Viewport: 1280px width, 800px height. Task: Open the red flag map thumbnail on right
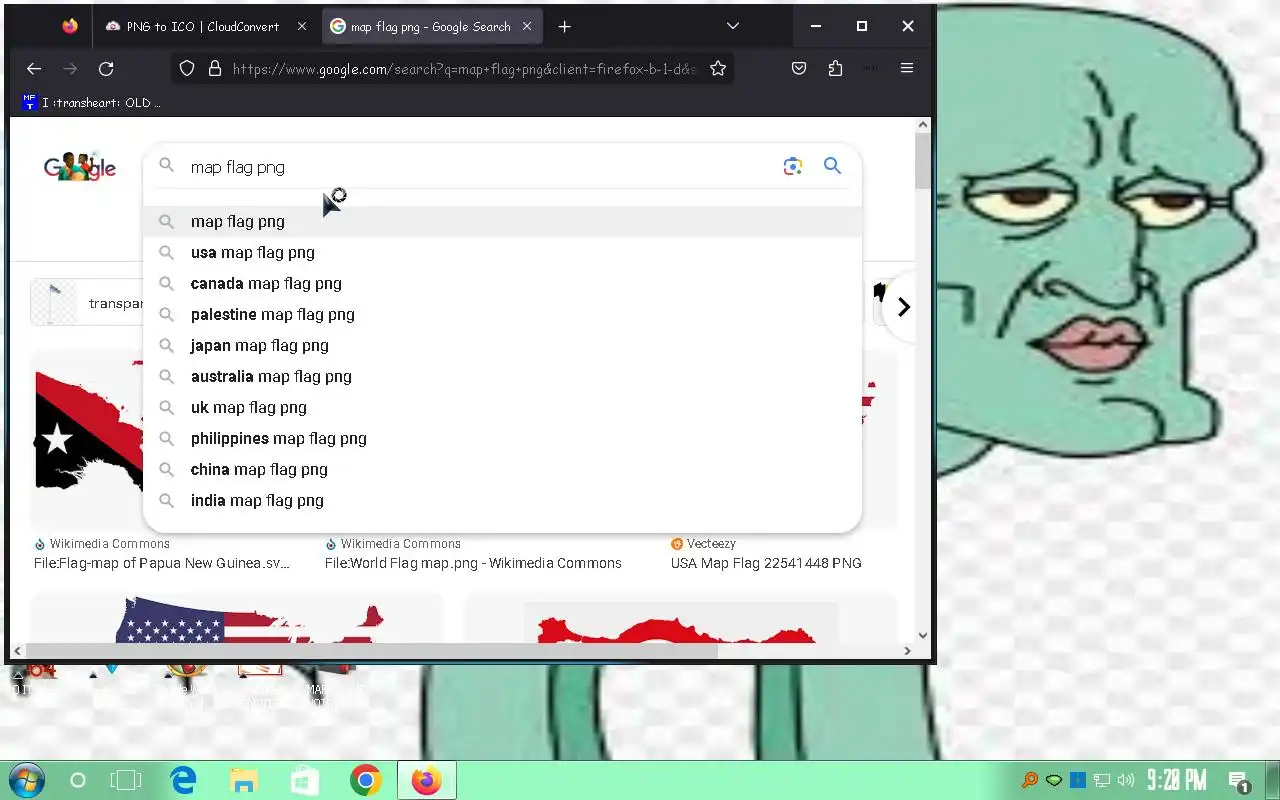coord(681,619)
